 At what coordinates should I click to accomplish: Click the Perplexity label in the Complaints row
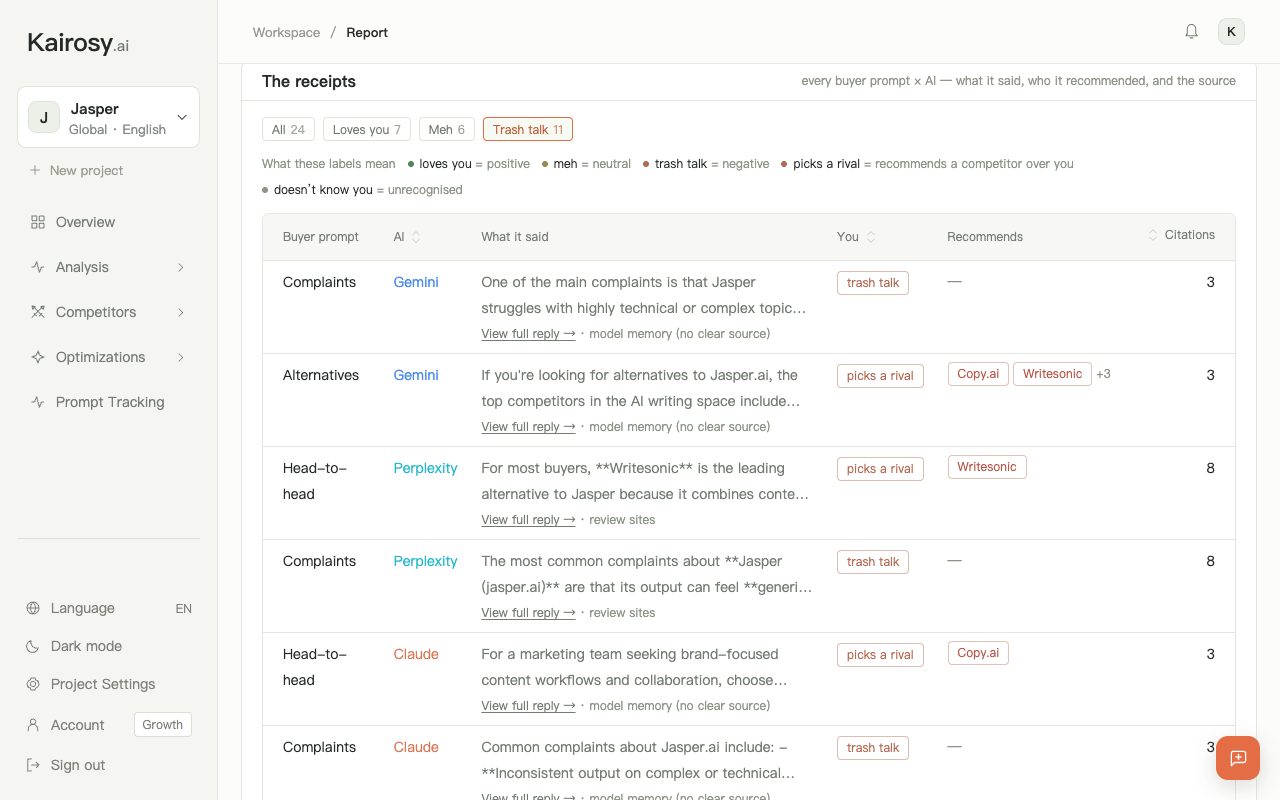(425, 561)
